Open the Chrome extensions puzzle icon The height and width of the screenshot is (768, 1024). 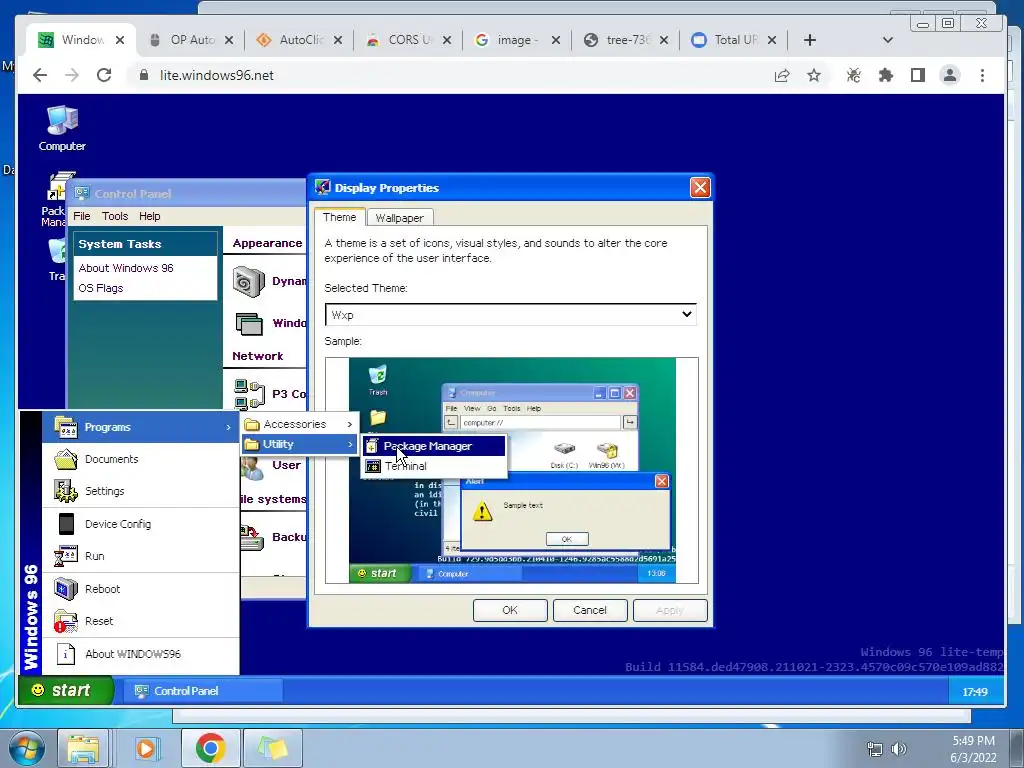(x=886, y=75)
